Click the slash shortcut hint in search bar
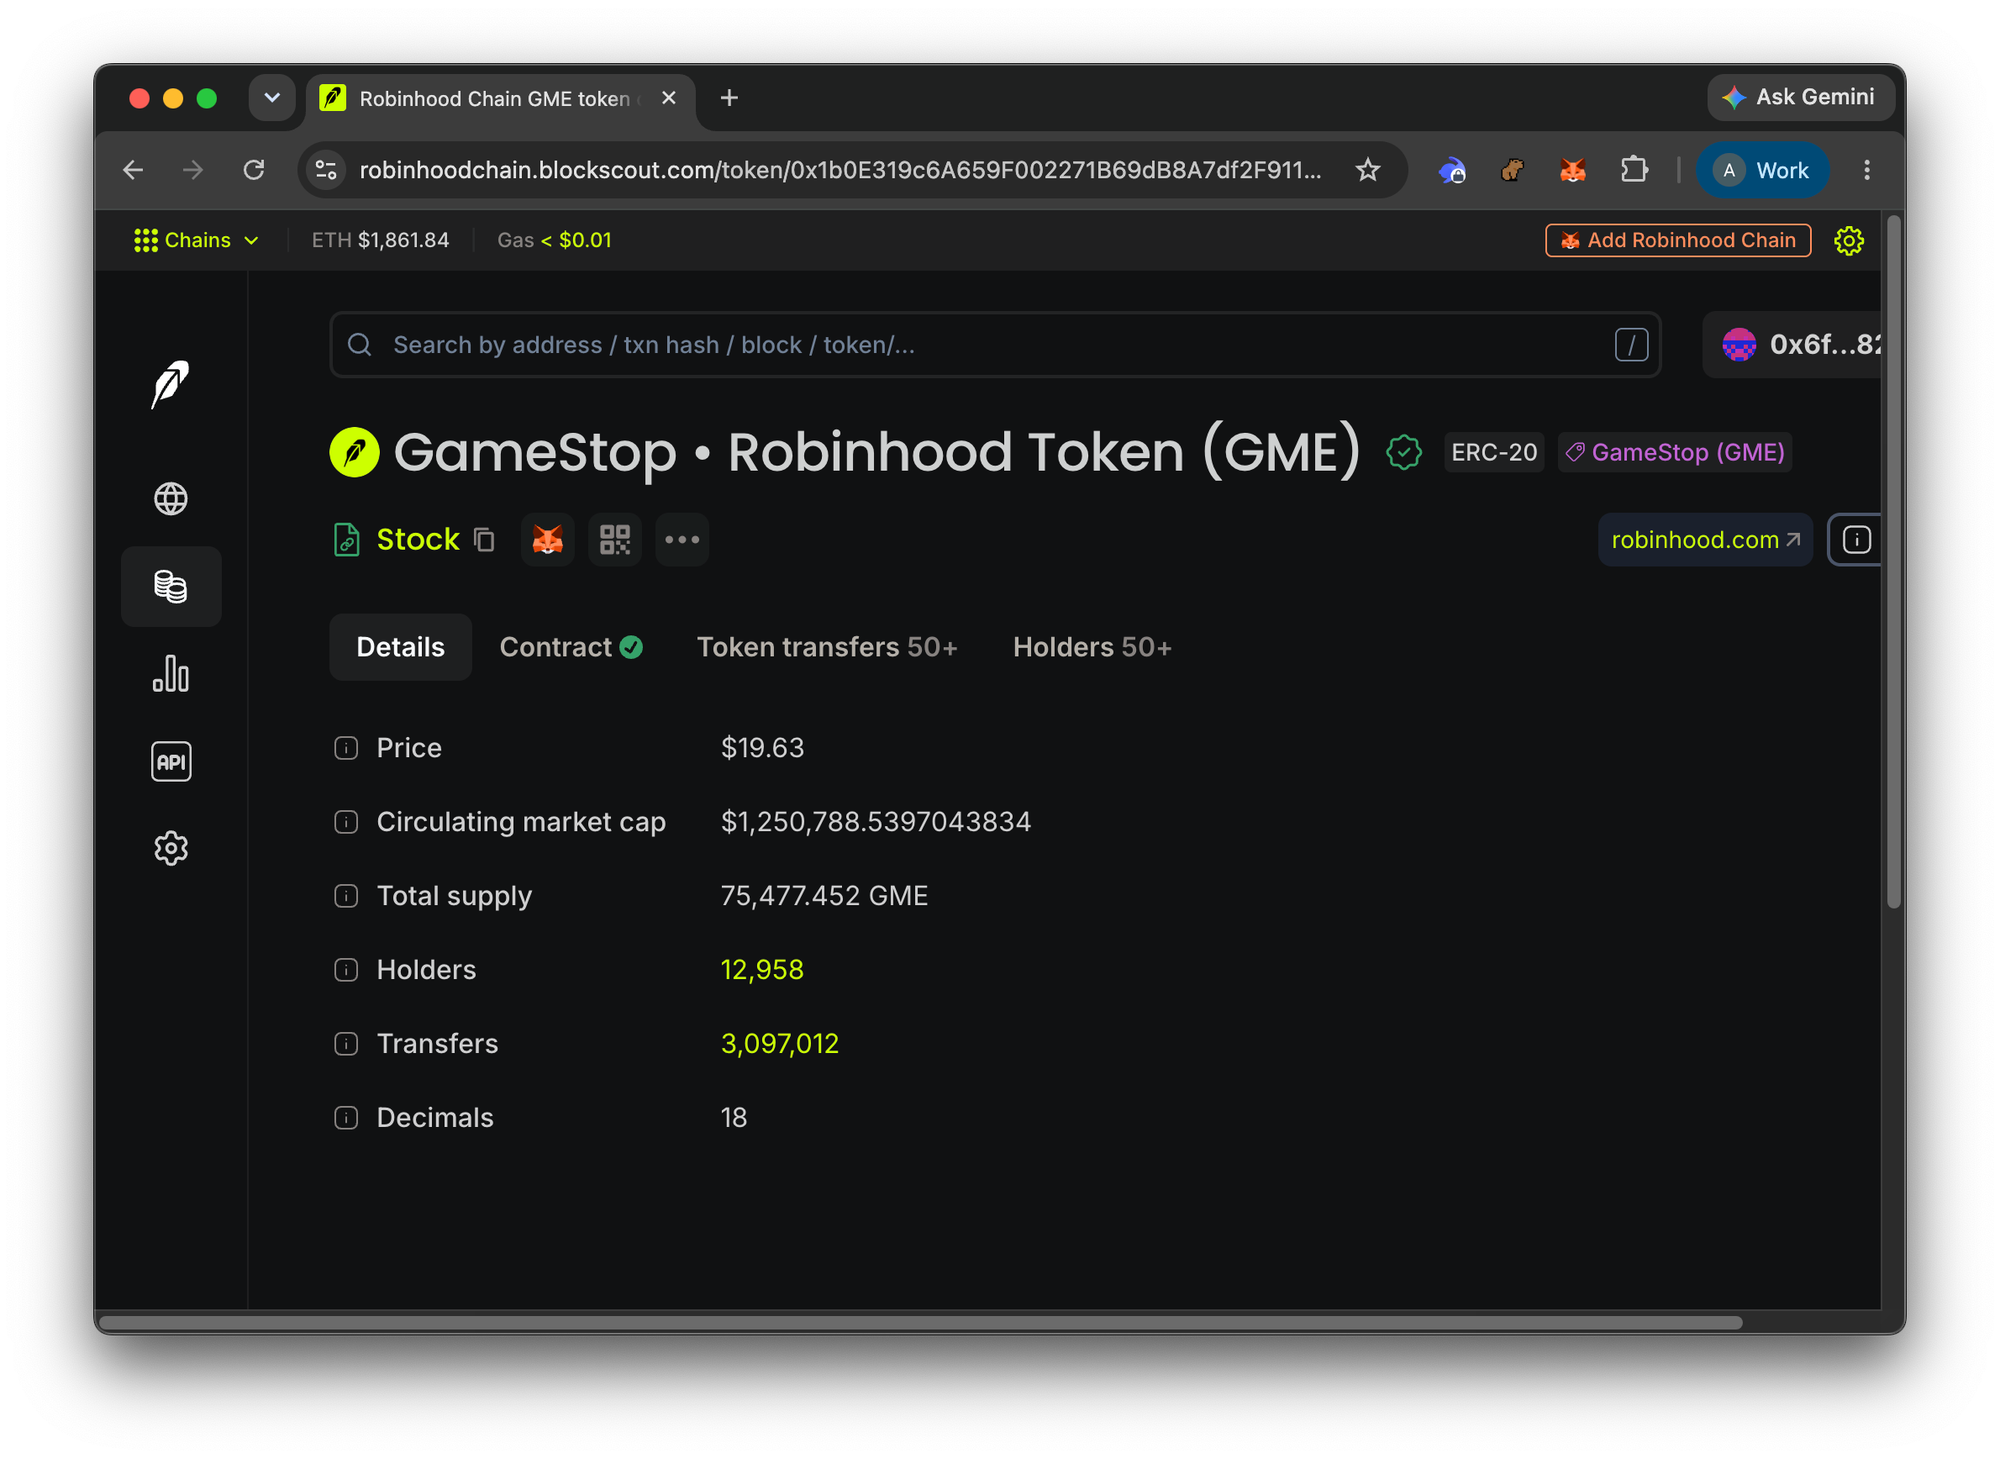Image resolution: width=2000 pixels, height=1459 pixels. point(1631,345)
